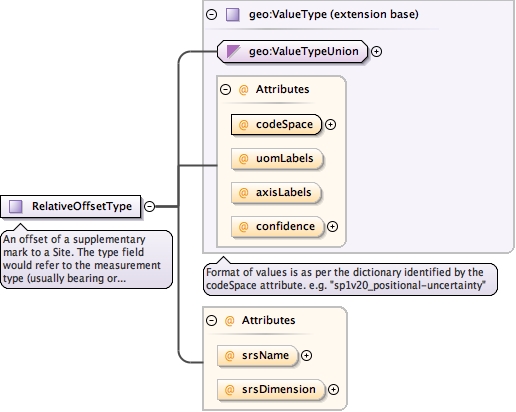The height and width of the screenshot is (412, 516).
Task: Collapse the RelativeOffsetType node
Action: click(x=149, y=206)
